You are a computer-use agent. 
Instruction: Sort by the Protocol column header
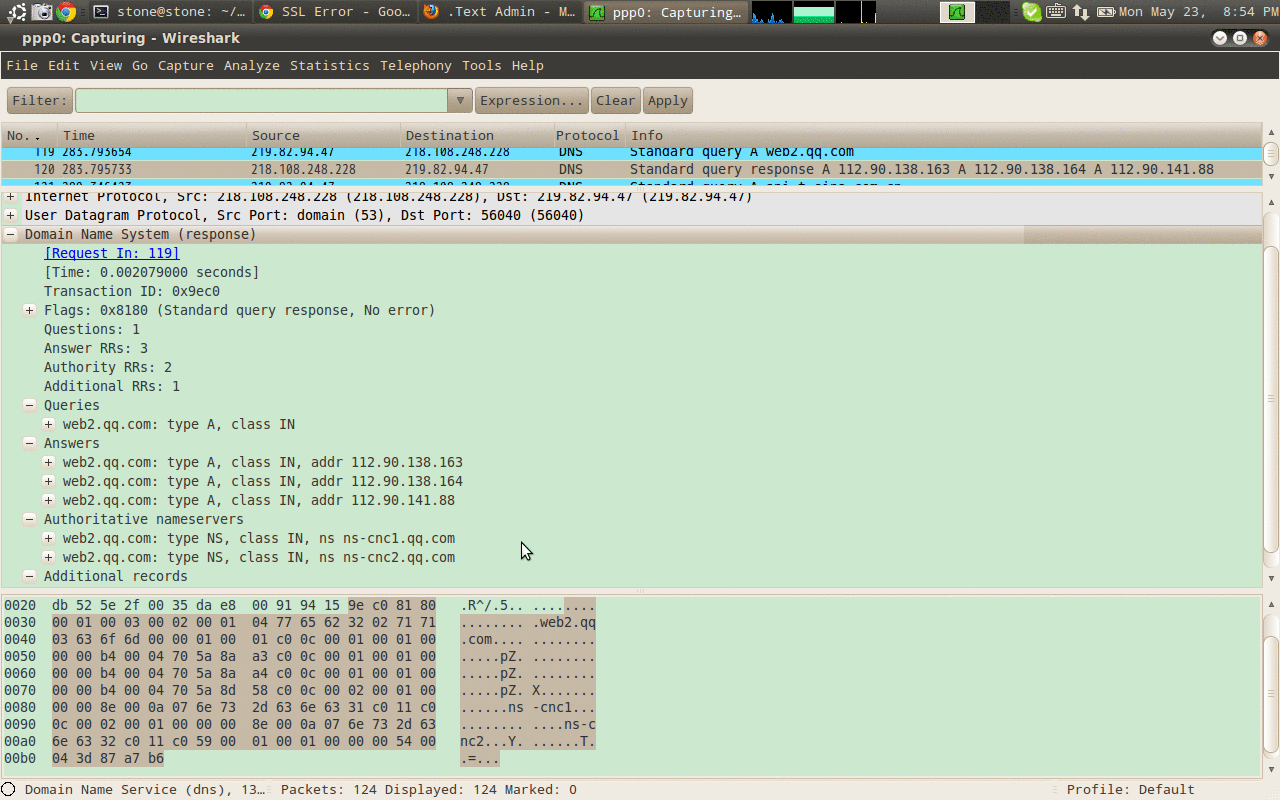(x=588, y=135)
